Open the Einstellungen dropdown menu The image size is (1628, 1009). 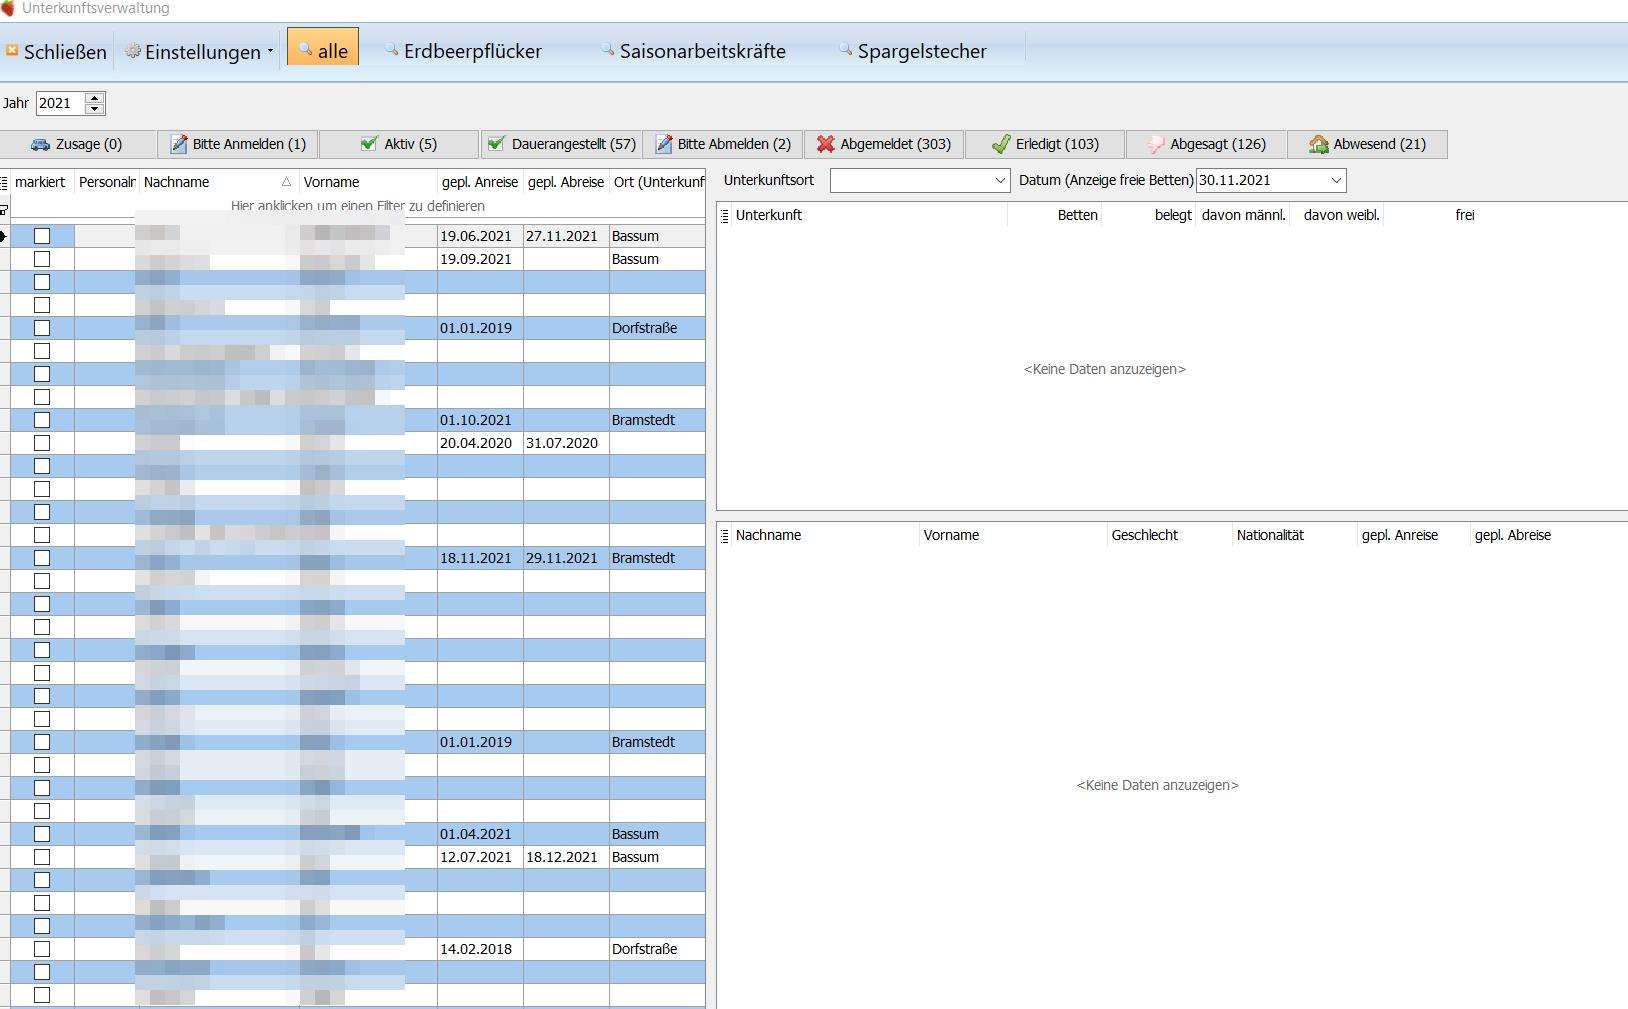tap(199, 51)
